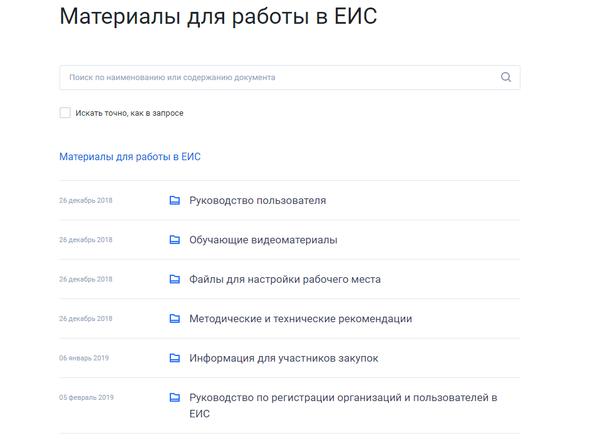Click folder icon for Информация для участников закупок
The image size is (600, 443).
[175, 358]
